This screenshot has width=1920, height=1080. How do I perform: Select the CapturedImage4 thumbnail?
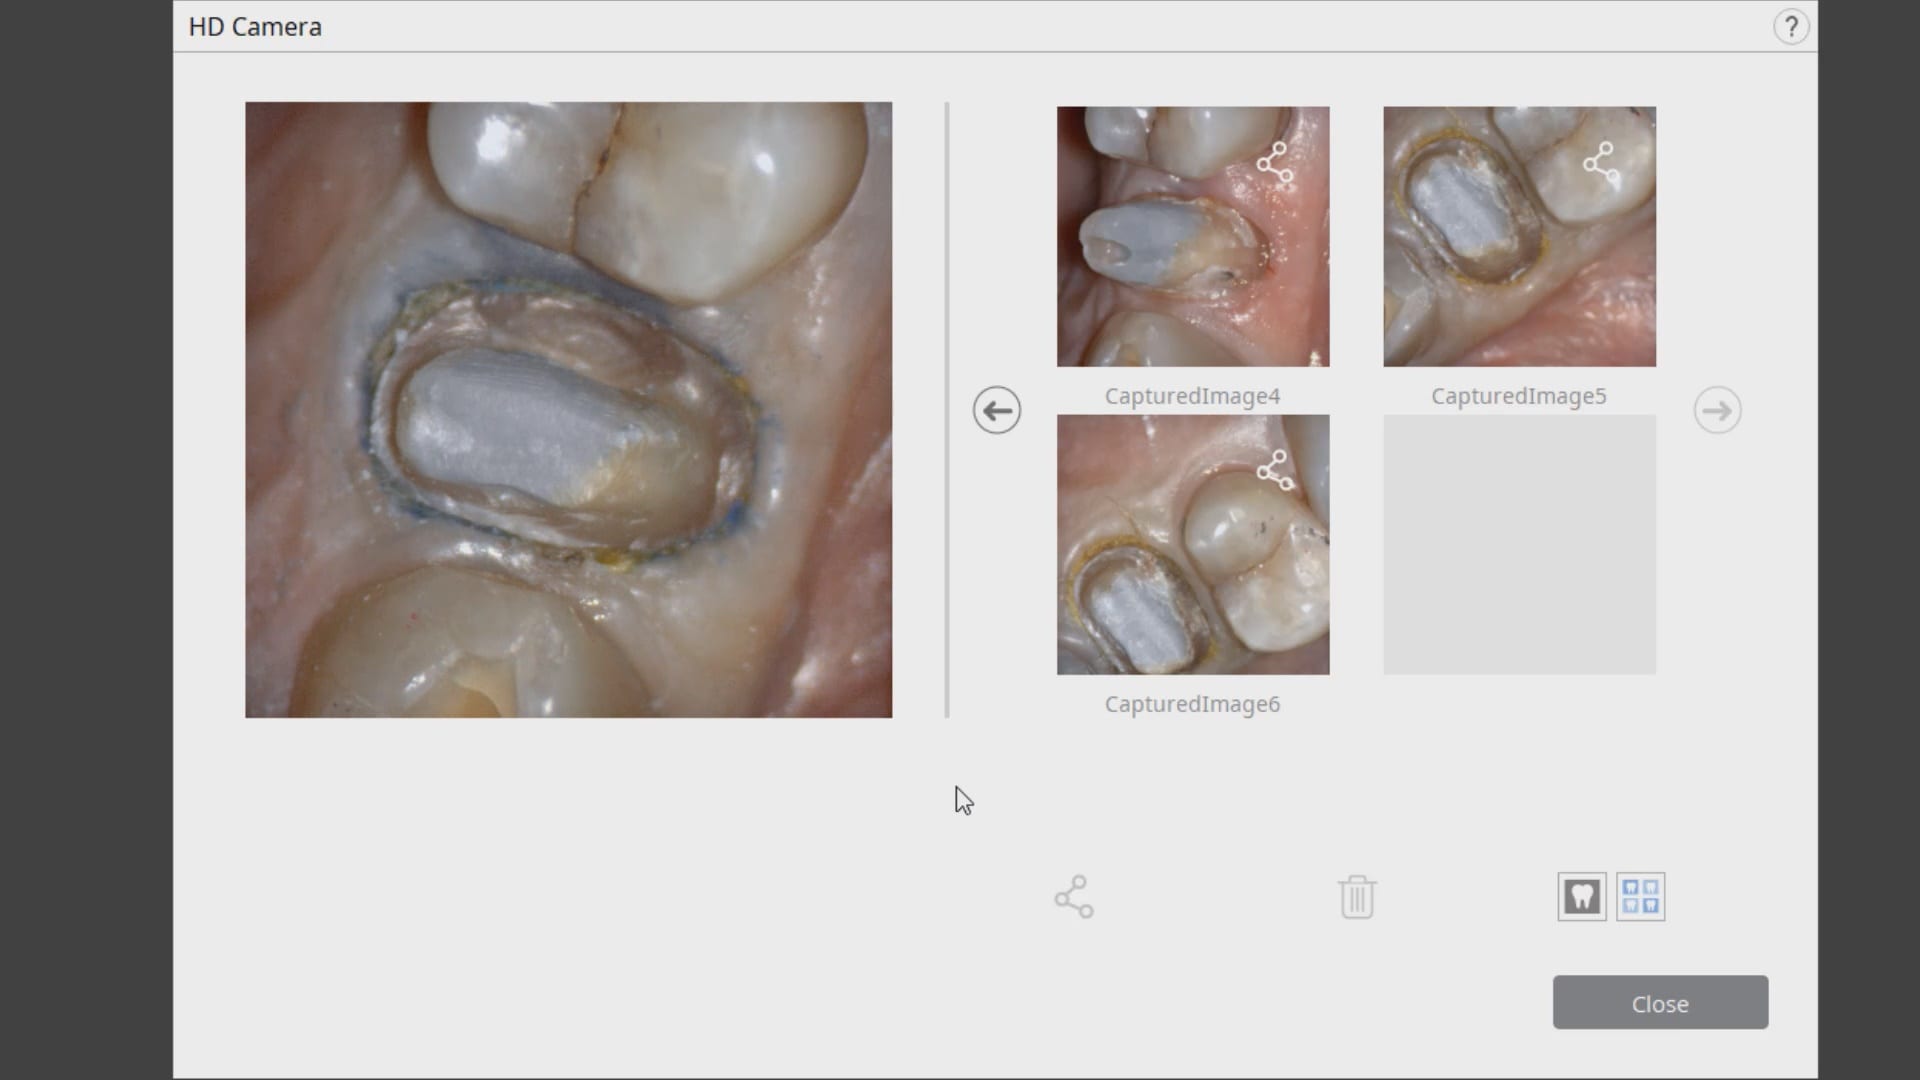pos(1193,236)
